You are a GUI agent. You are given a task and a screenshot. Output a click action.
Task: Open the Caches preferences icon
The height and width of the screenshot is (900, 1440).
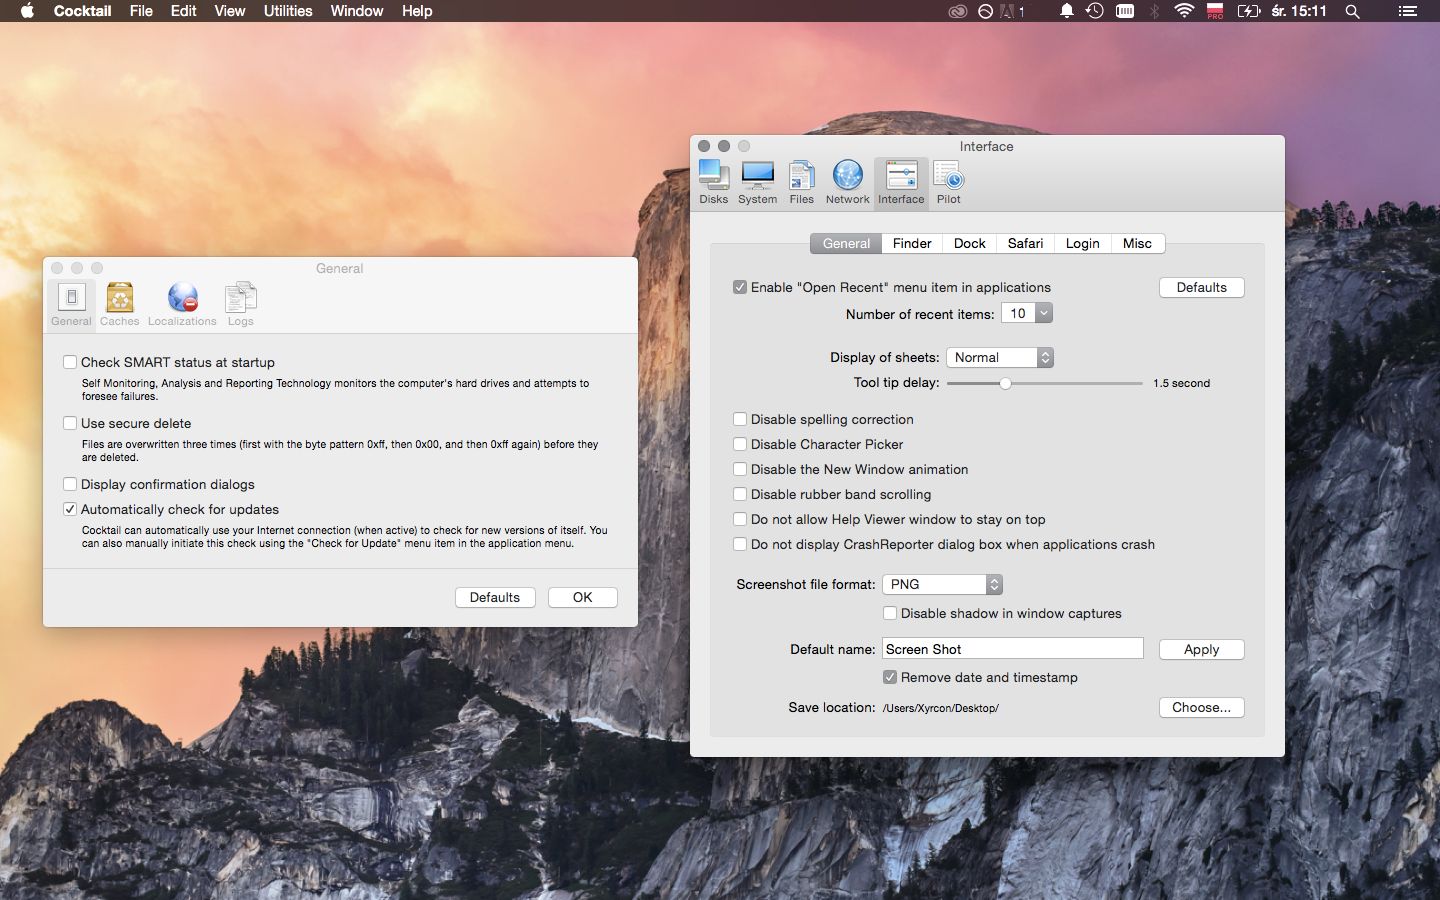click(x=119, y=304)
